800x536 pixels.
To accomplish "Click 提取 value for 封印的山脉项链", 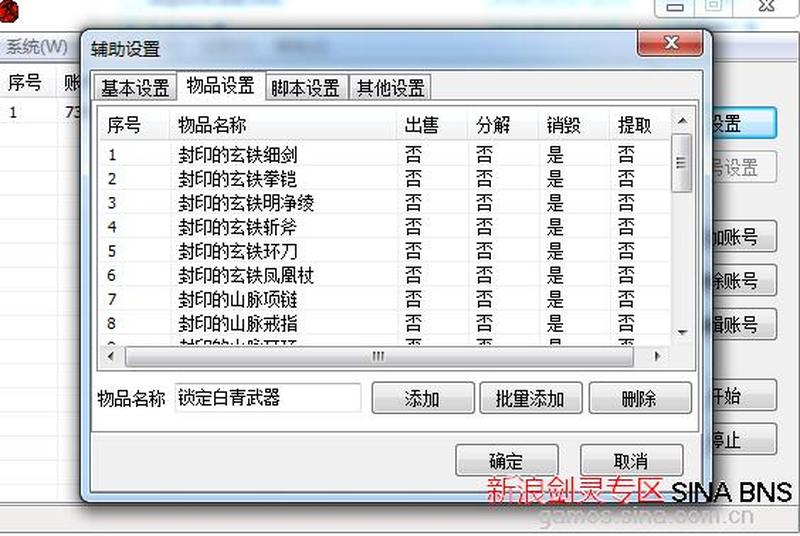I will point(627,299).
